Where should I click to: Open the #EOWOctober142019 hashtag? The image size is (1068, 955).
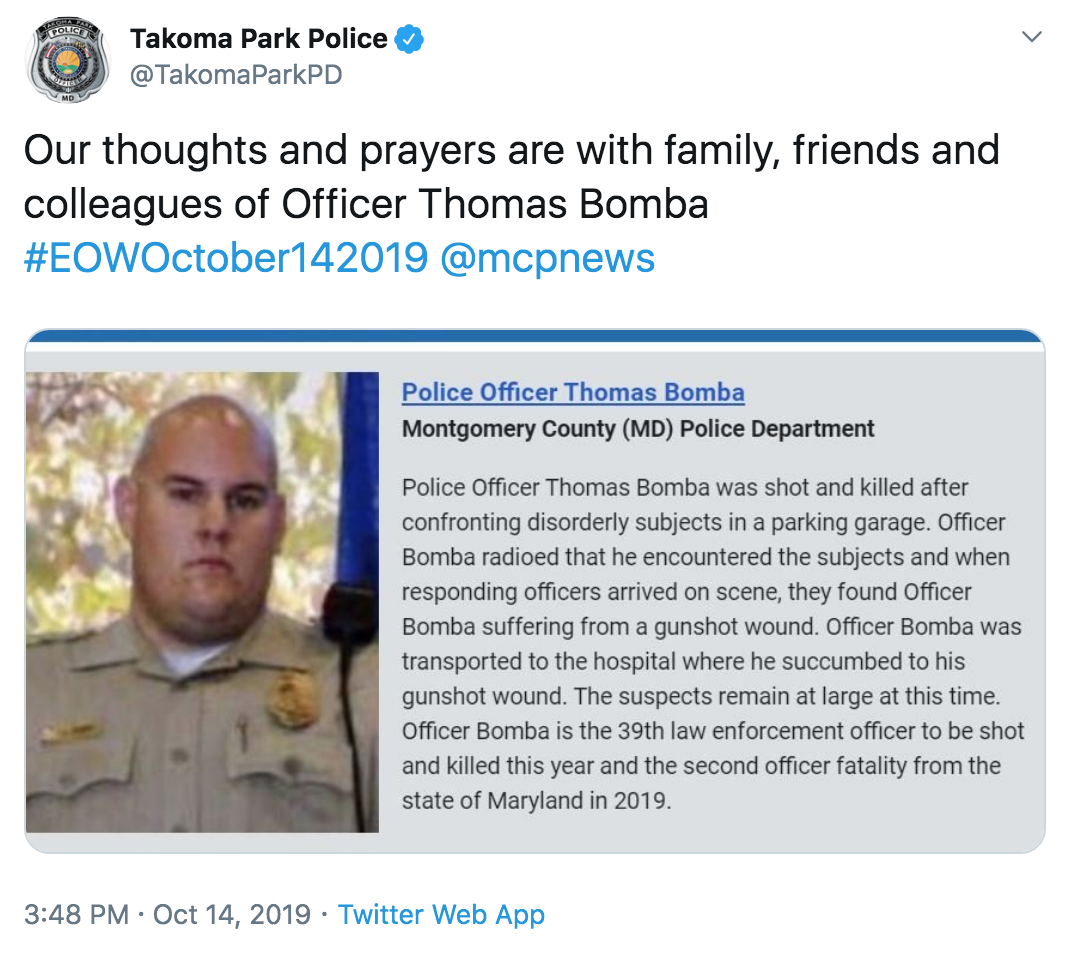[226, 258]
